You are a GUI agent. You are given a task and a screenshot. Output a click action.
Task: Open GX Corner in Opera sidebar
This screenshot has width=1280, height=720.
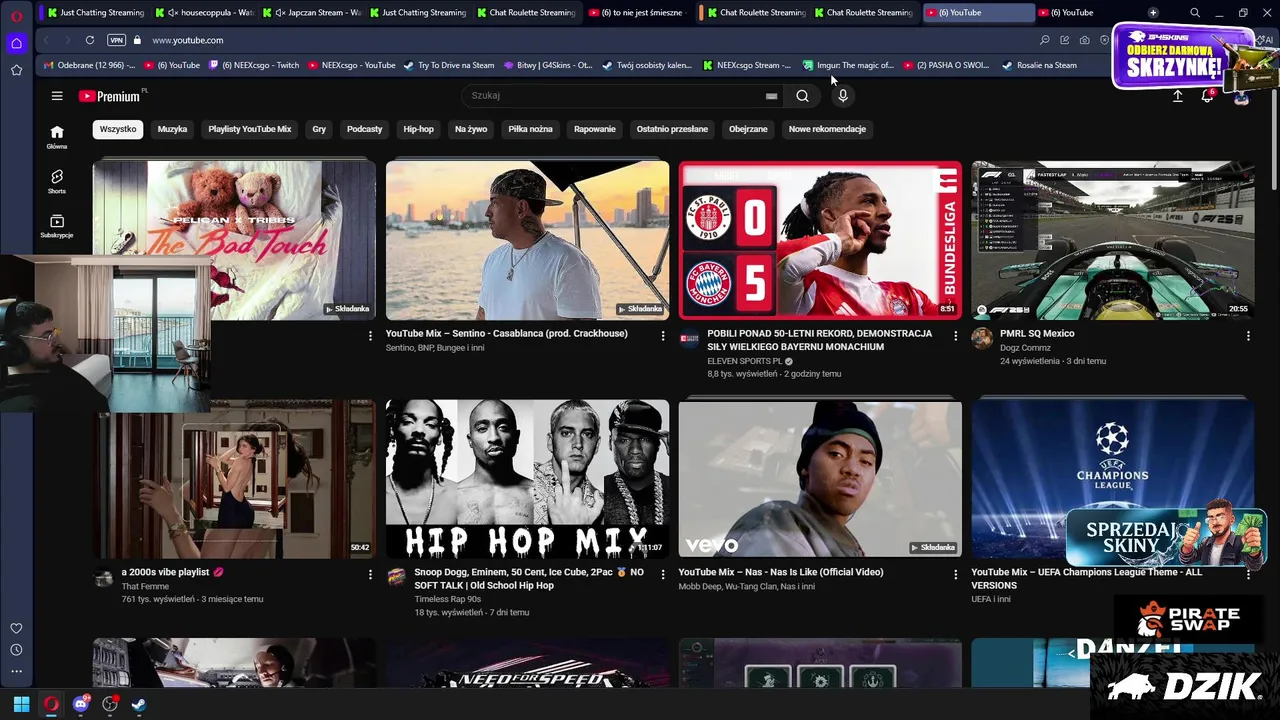click(16, 43)
